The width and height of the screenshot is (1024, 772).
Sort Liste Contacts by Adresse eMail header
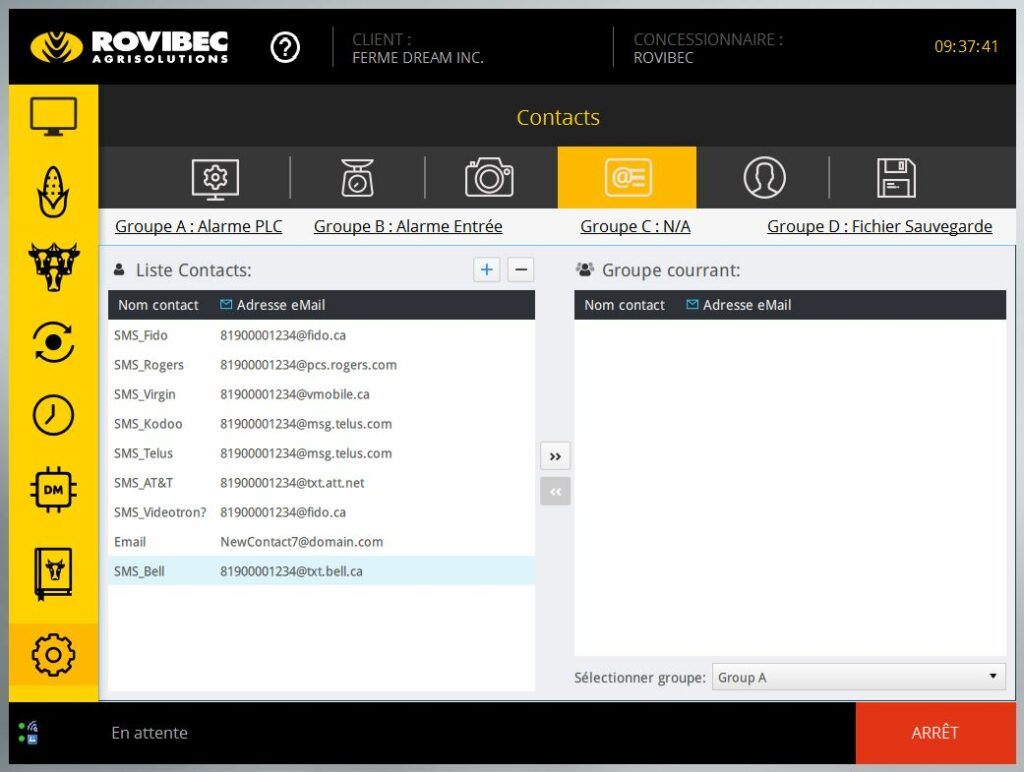[x=272, y=305]
